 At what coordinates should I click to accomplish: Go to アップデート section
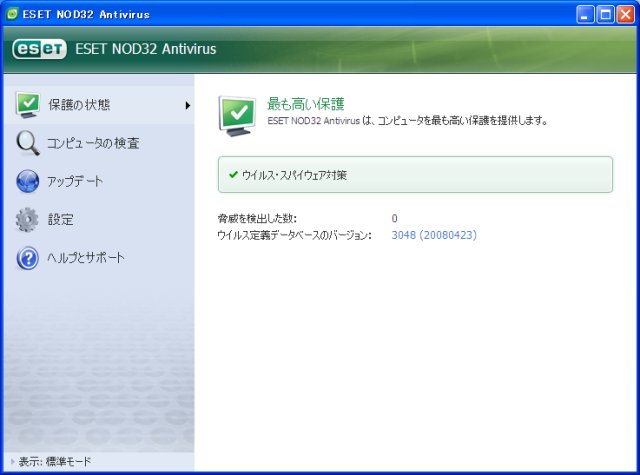coord(75,181)
